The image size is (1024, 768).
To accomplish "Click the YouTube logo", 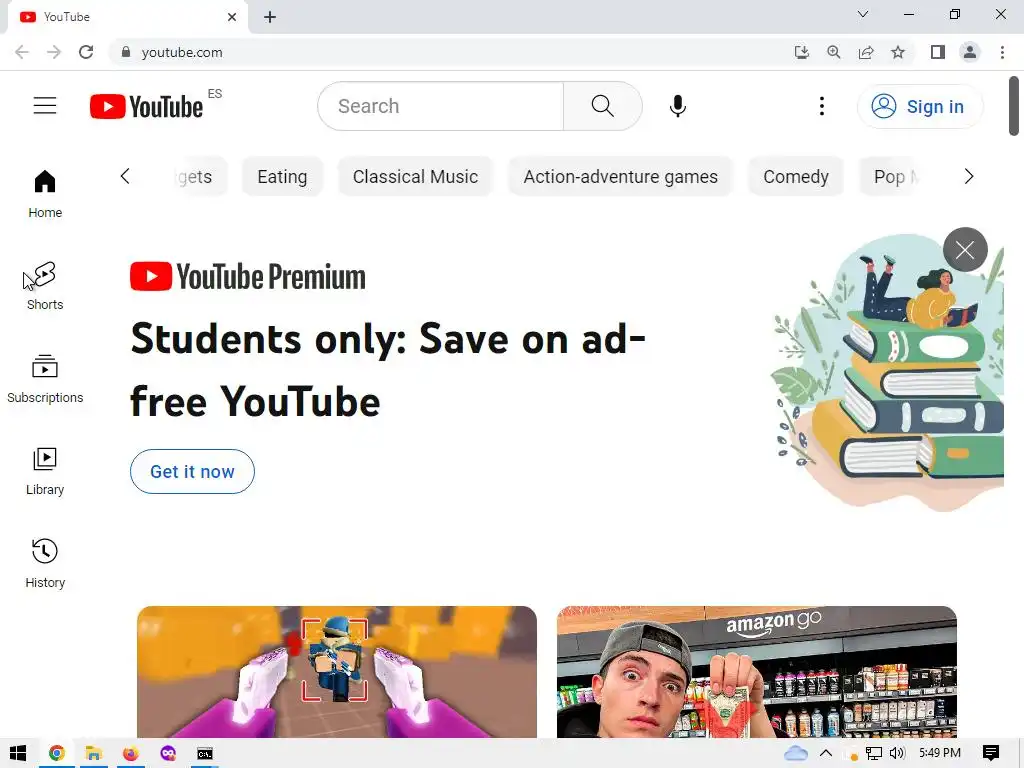I will [147, 106].
